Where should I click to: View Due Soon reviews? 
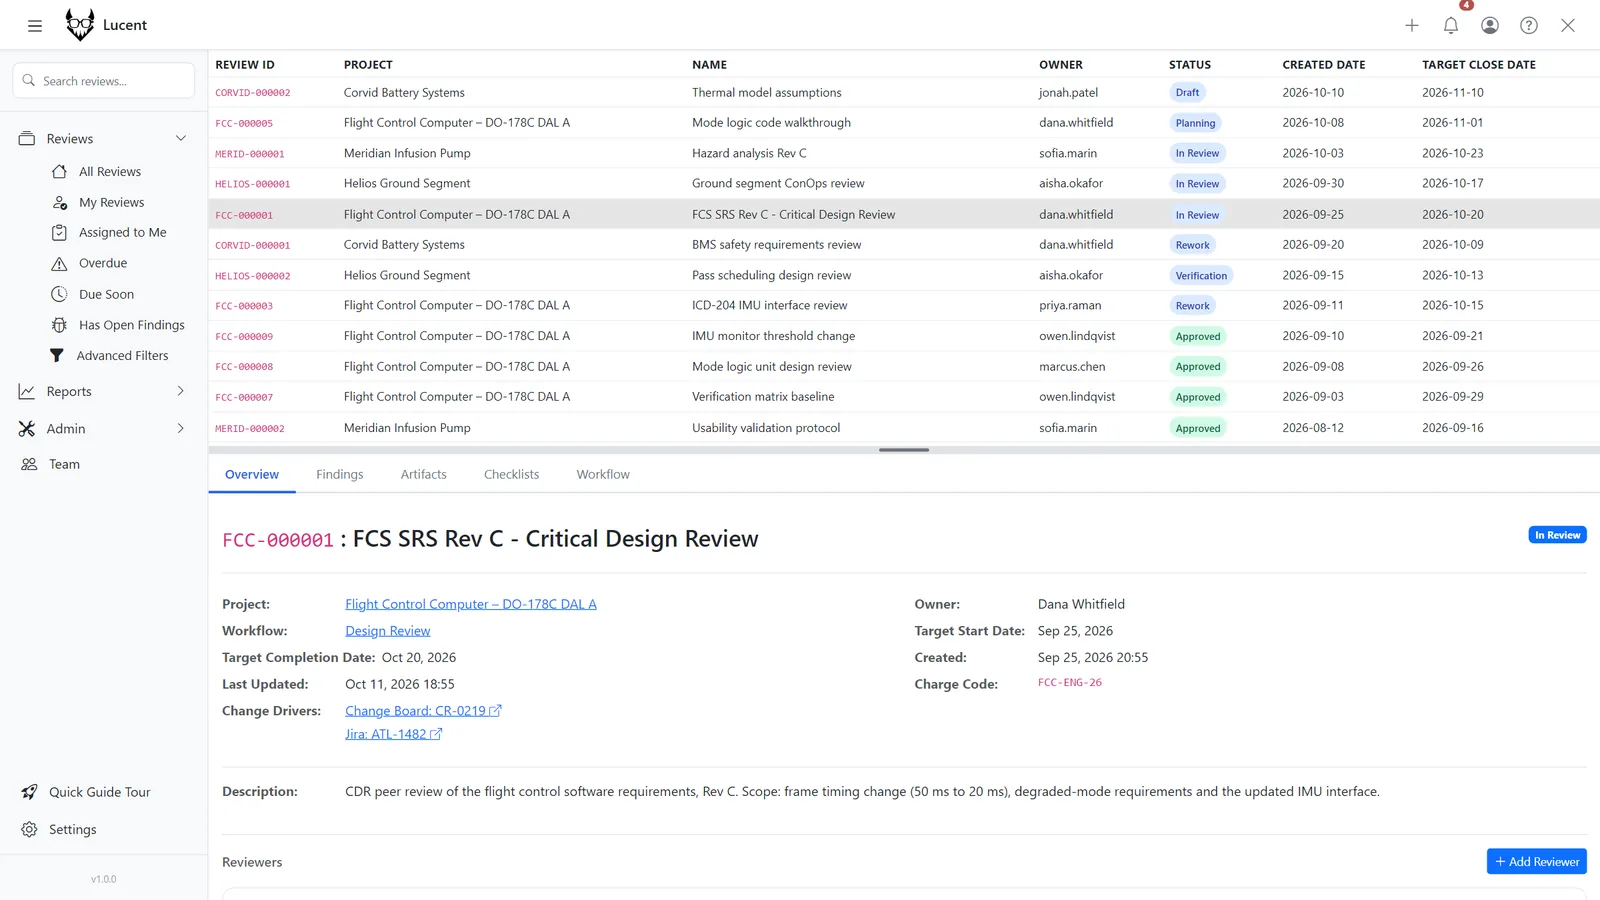click(x=106, y=295)
